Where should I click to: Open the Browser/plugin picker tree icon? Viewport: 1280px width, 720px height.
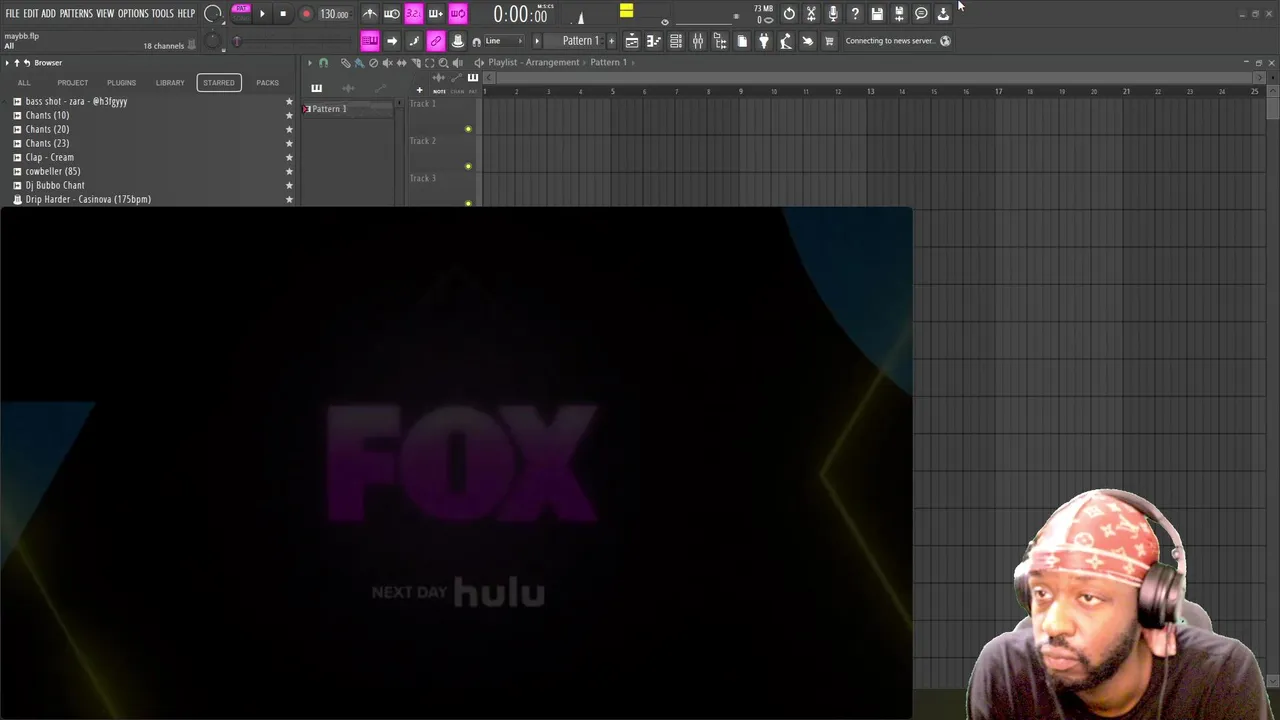tap(720, 41)
